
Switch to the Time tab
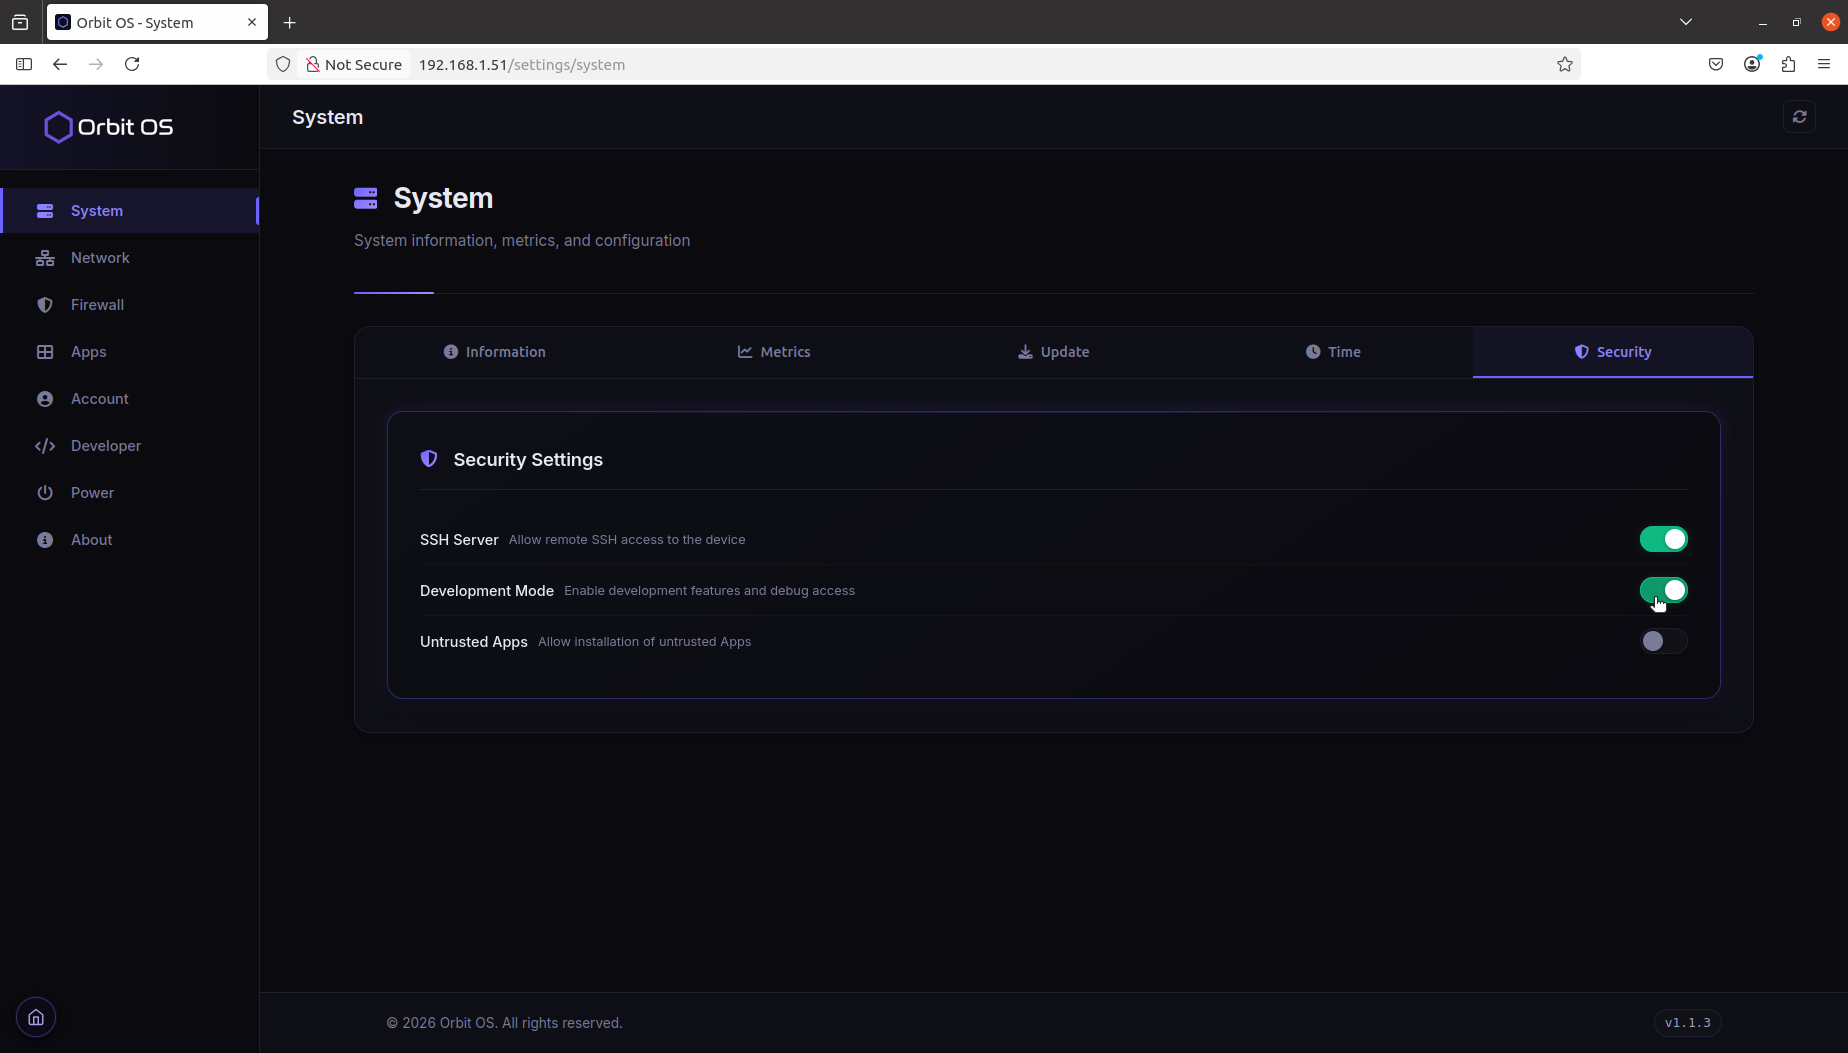click(1333, 352)
